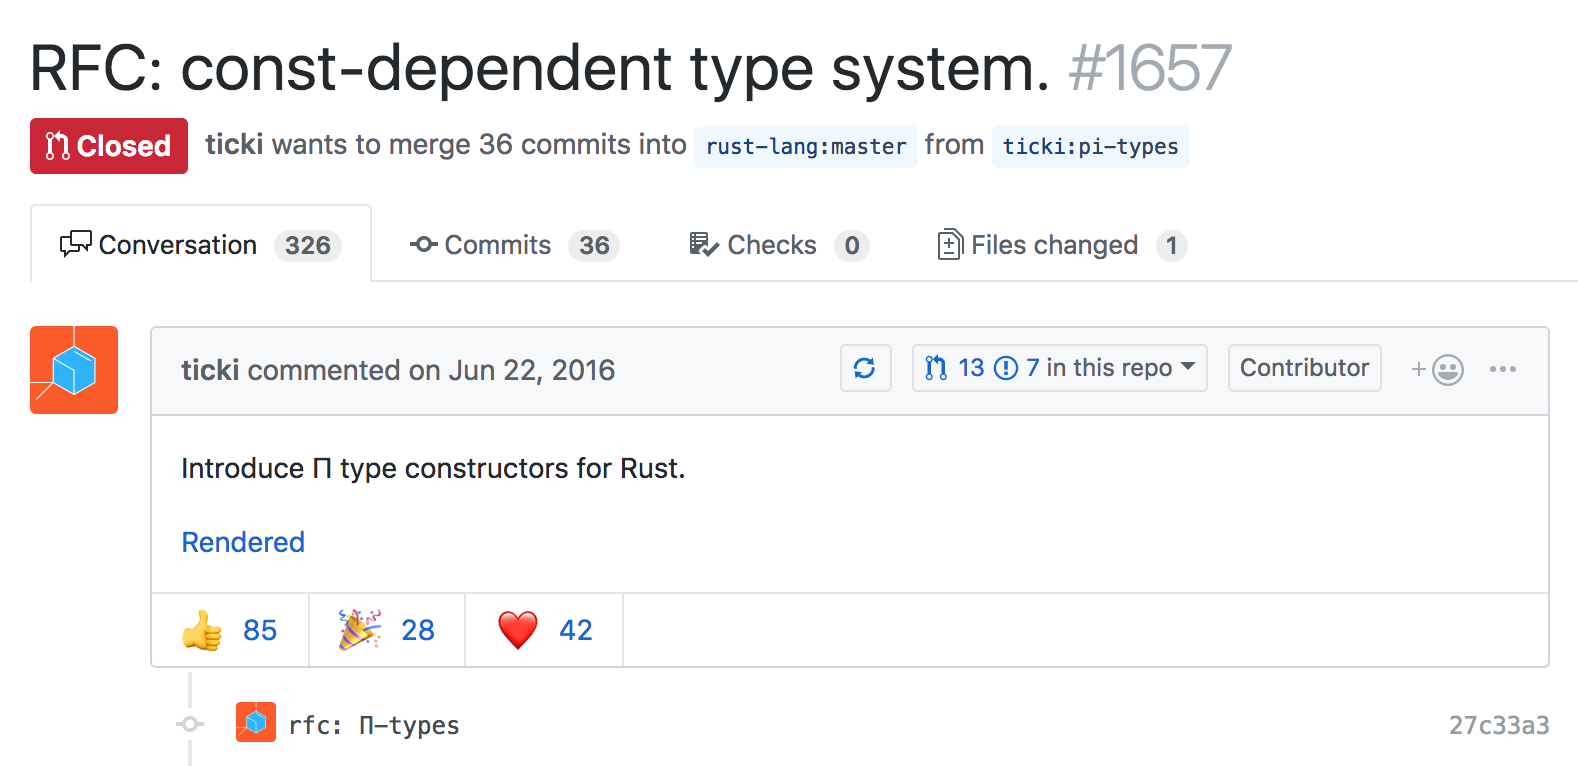The image size is (1578, 766).
Task: Click the rust-lang:master base branch
Action: pos(806,147)
